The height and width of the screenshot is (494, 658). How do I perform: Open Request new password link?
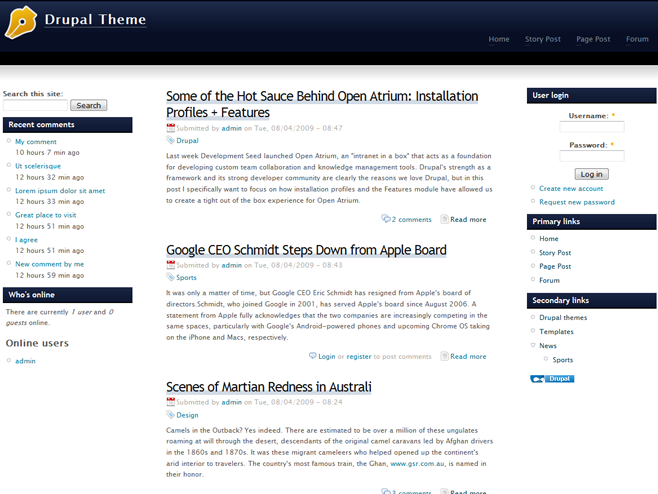pyautogui.click(x=577, y=202)
